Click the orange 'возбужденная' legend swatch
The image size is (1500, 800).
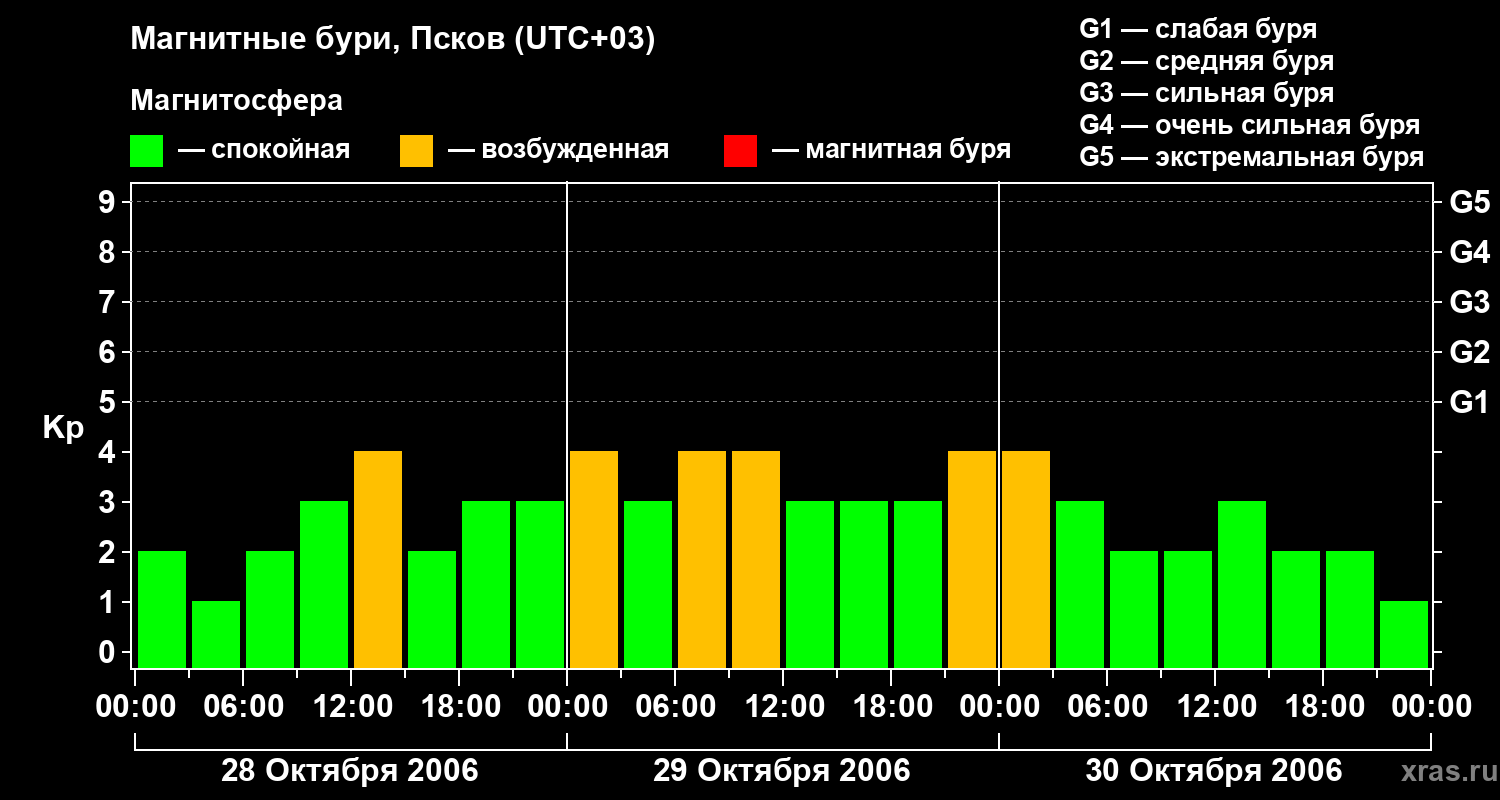click(416, 151)
